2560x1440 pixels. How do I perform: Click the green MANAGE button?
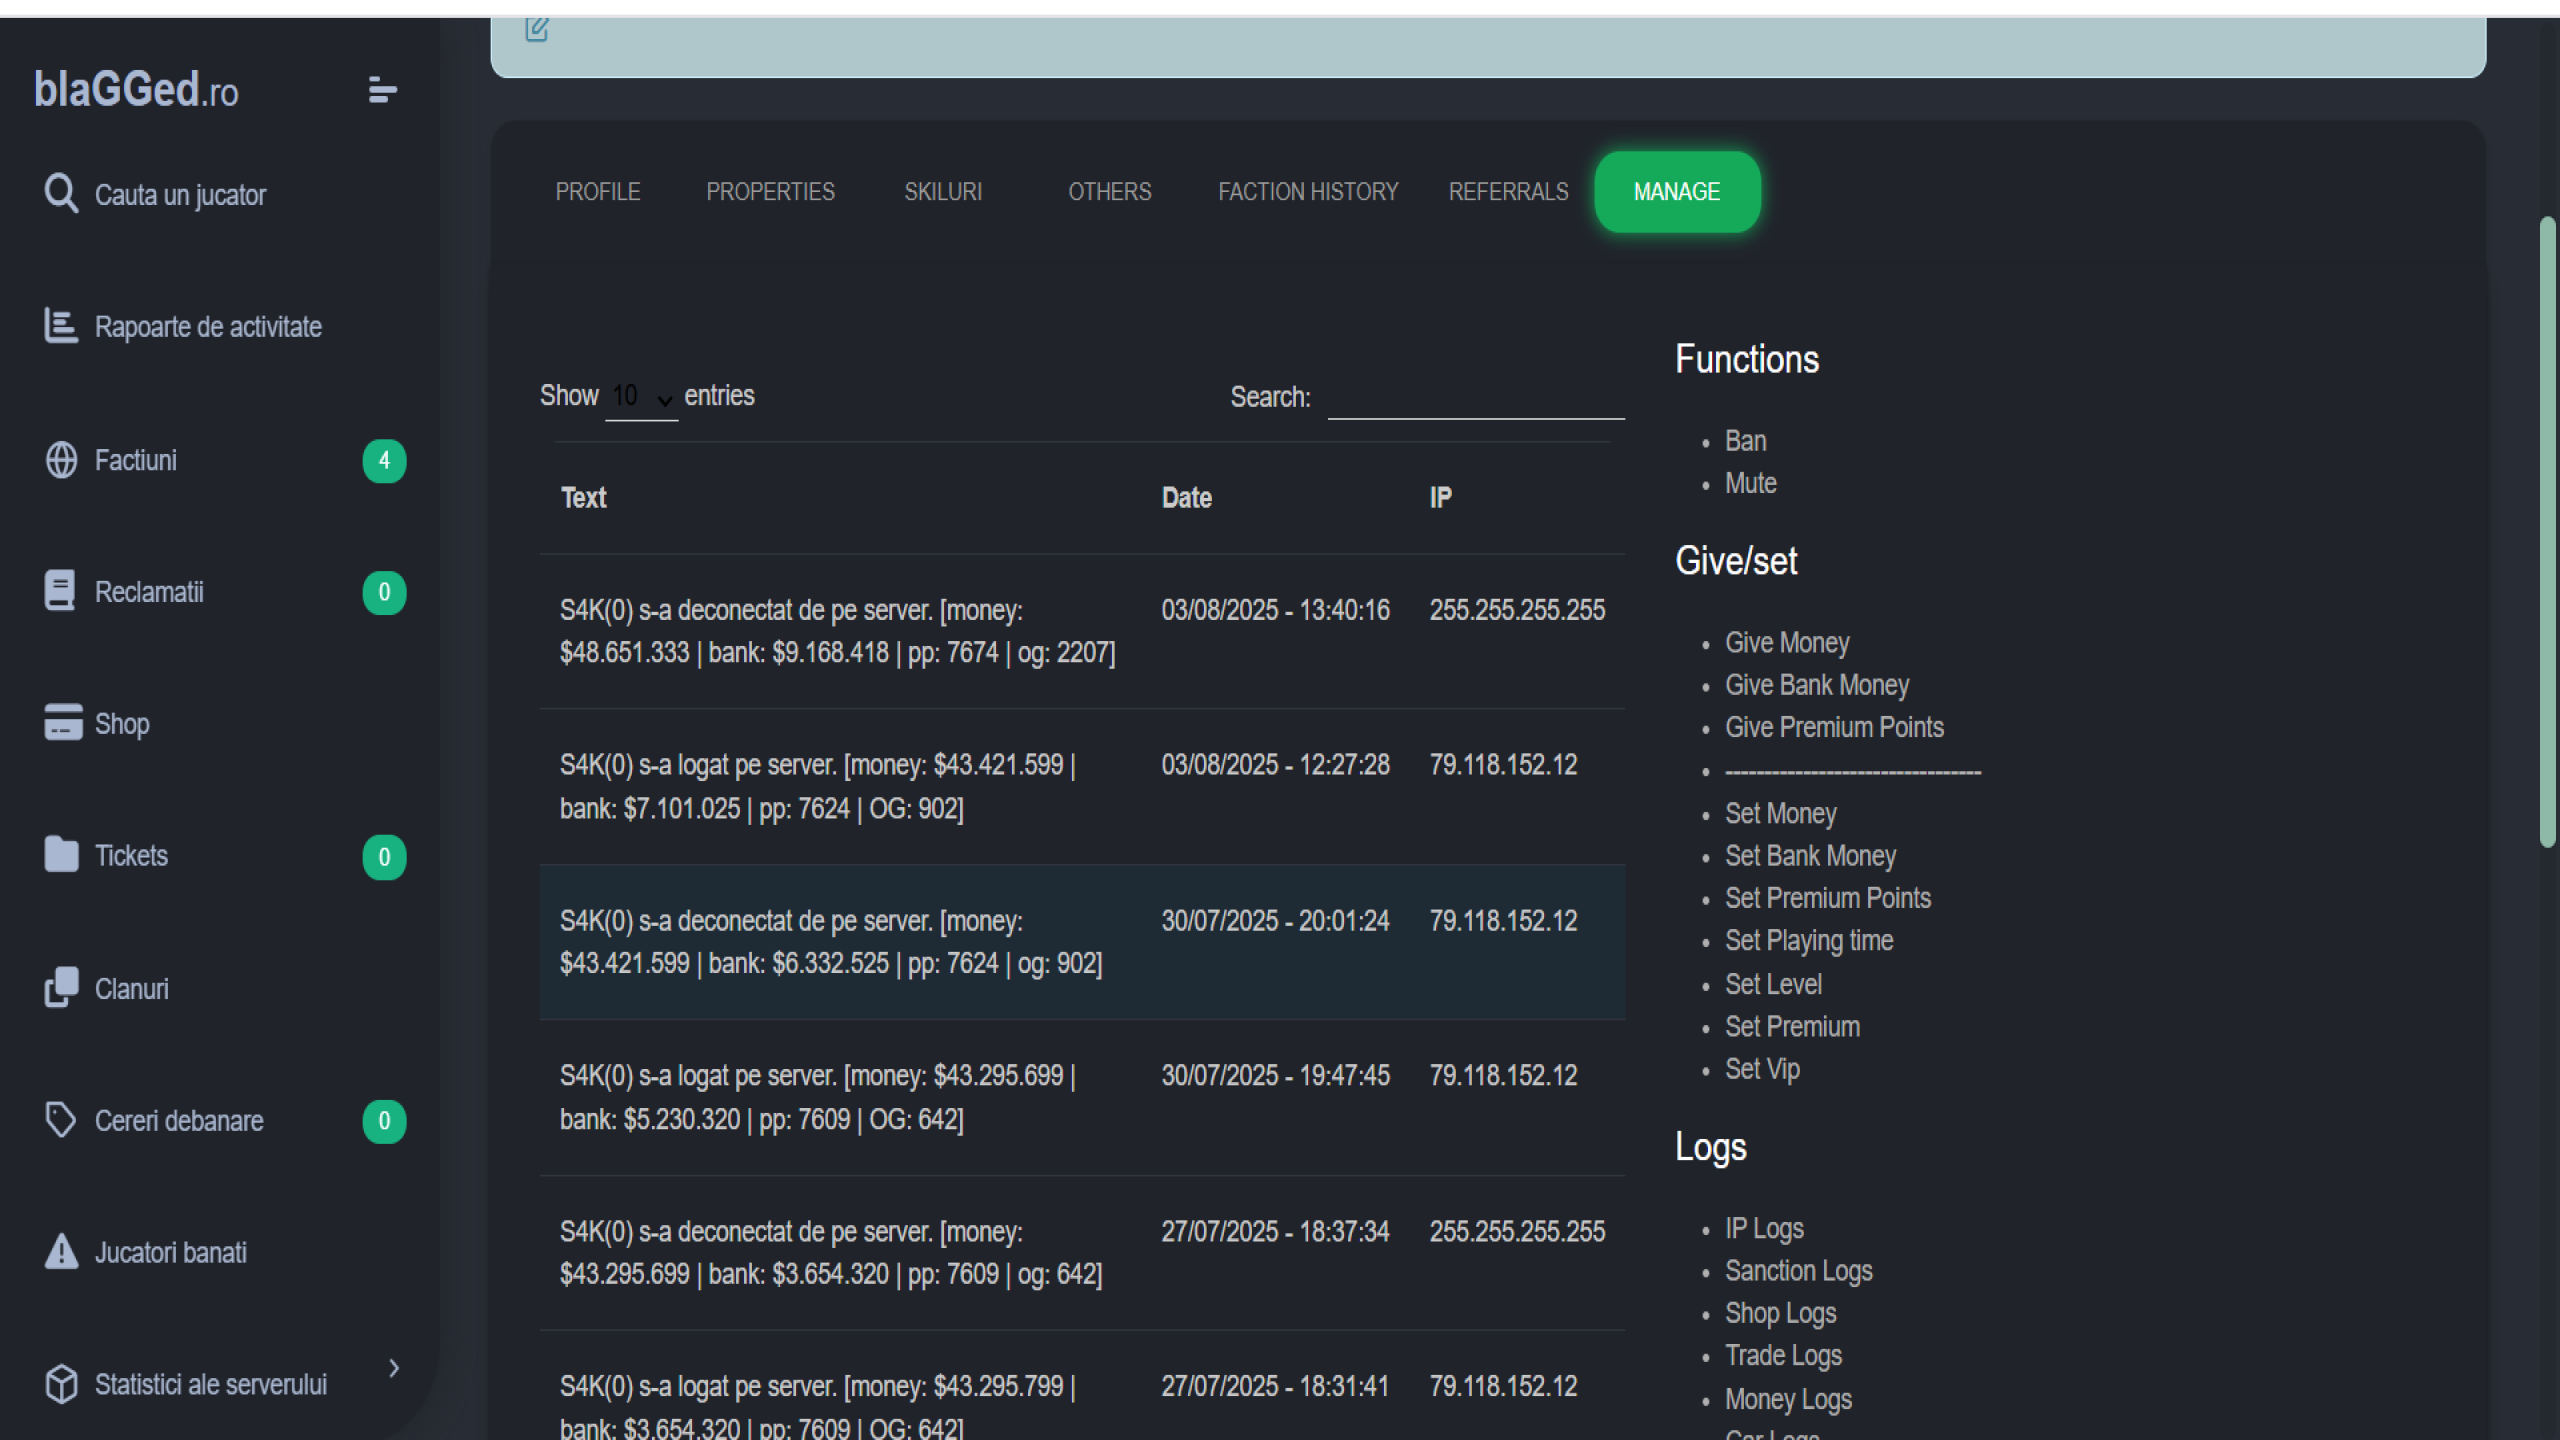click(x=1676, y=192)
